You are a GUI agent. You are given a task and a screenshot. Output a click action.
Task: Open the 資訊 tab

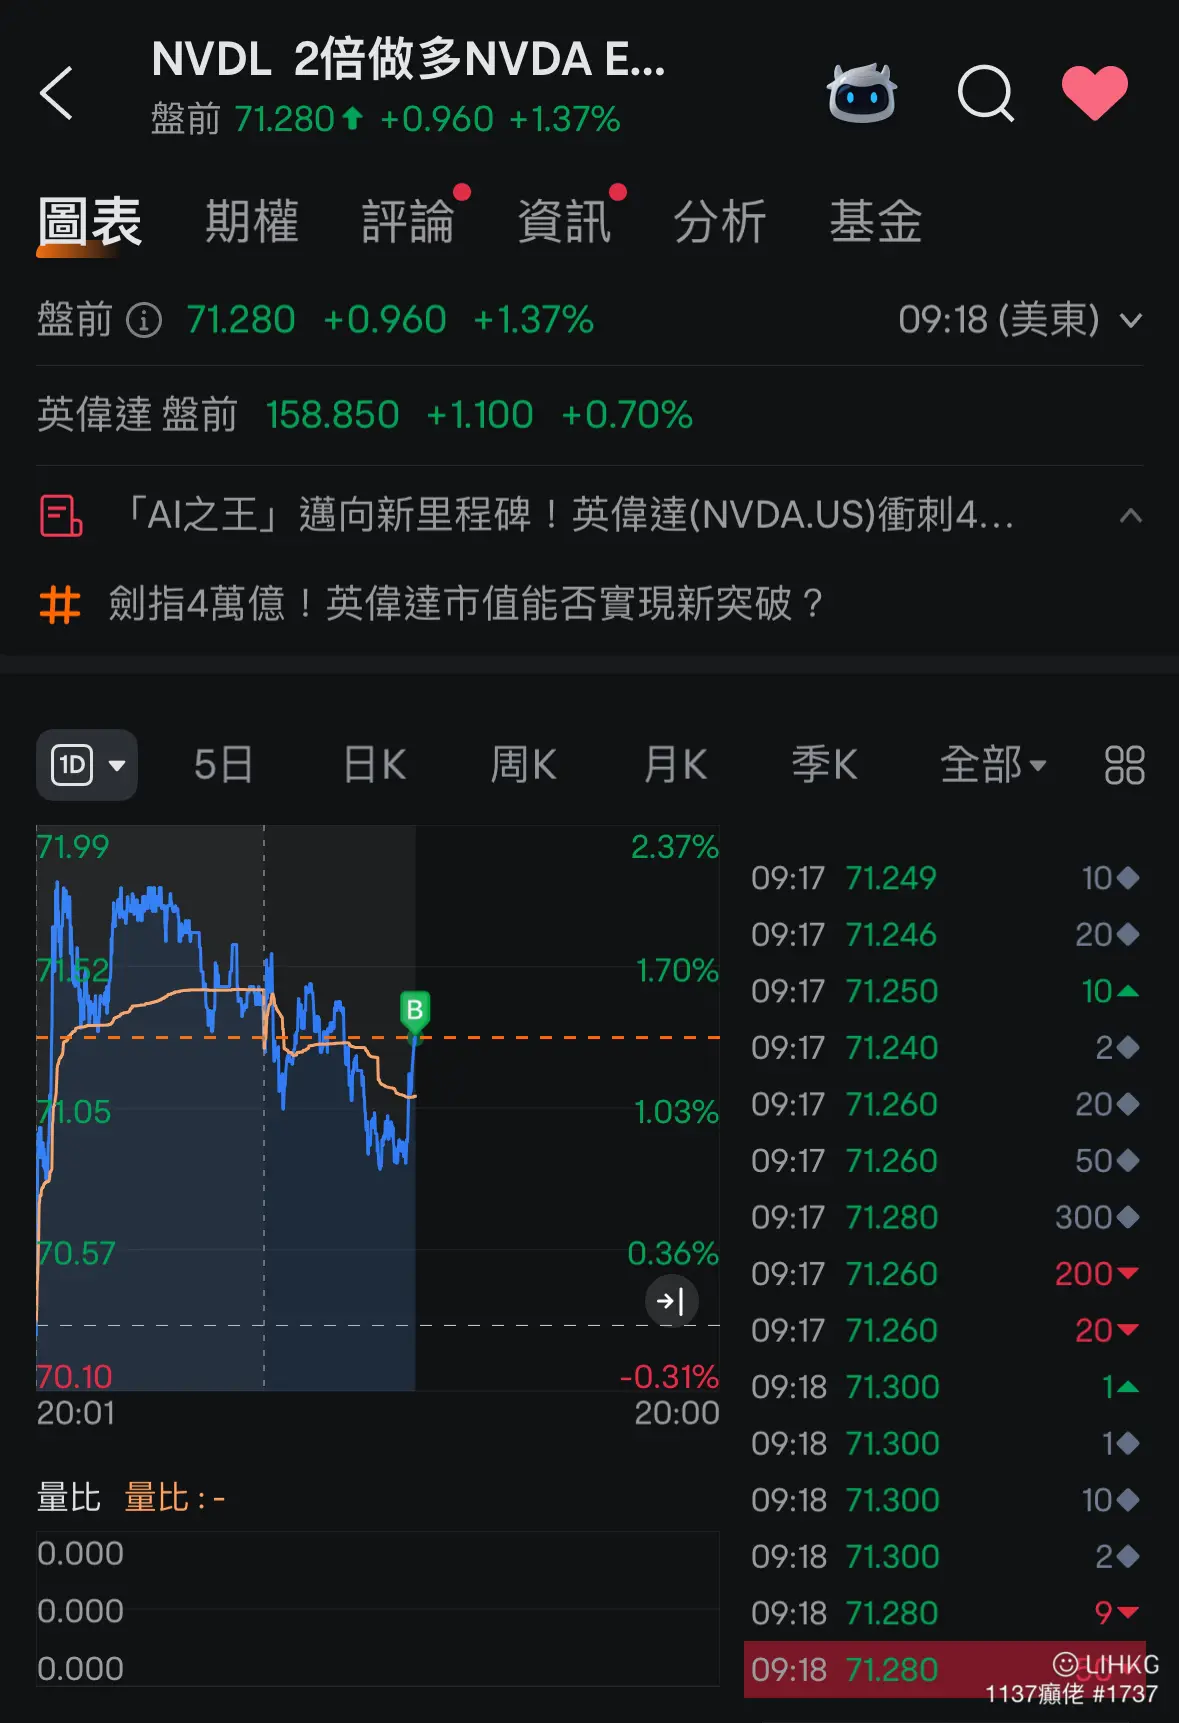tap(564, 222)
